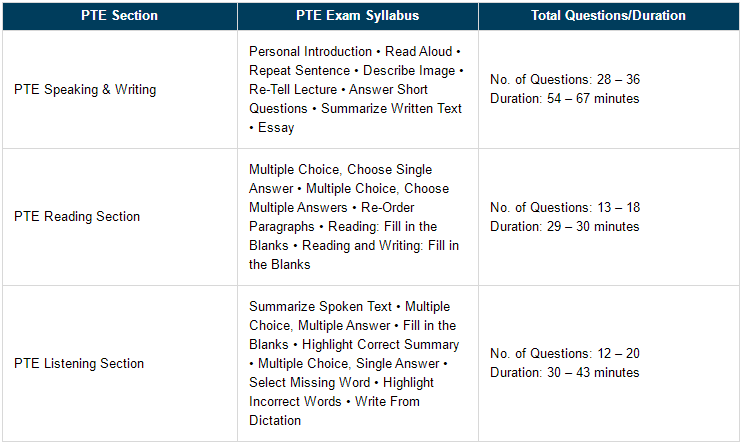
Task: Click Duration: 29 – 30 minutes
Action: 565,226
